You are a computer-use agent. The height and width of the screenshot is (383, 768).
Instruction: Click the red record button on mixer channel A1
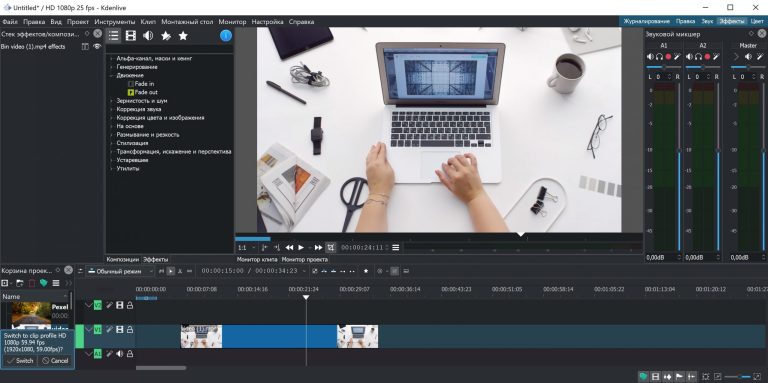pos(669,57)
